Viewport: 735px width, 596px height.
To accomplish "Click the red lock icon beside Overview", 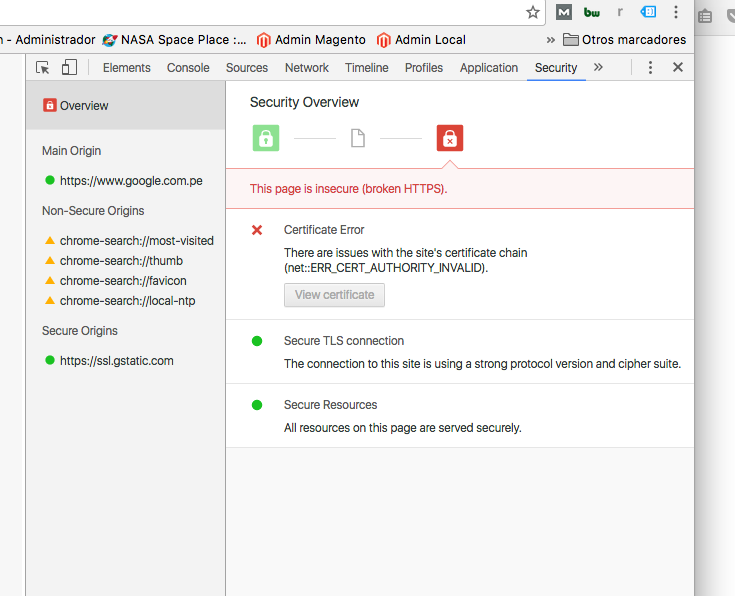I will [x=50, y=105].
